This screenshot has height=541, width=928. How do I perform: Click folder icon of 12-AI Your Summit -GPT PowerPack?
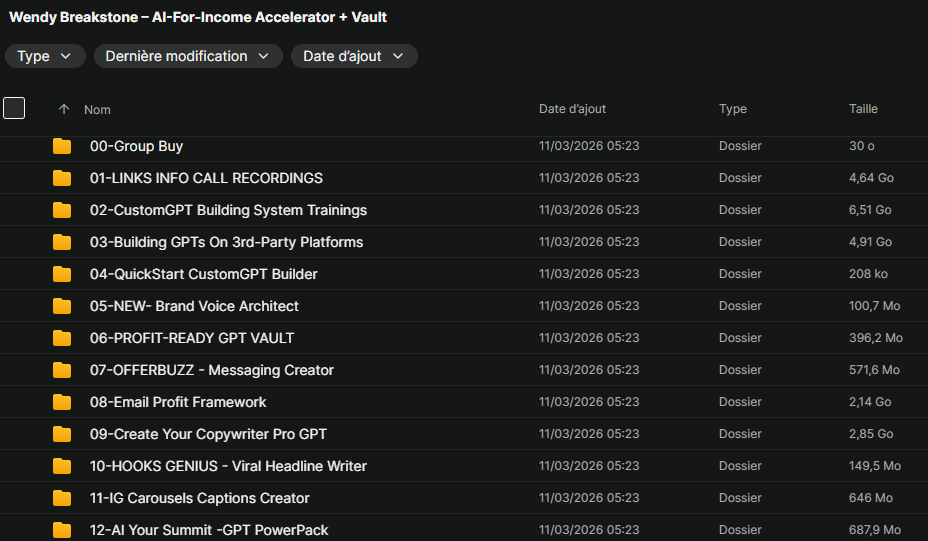62,530
